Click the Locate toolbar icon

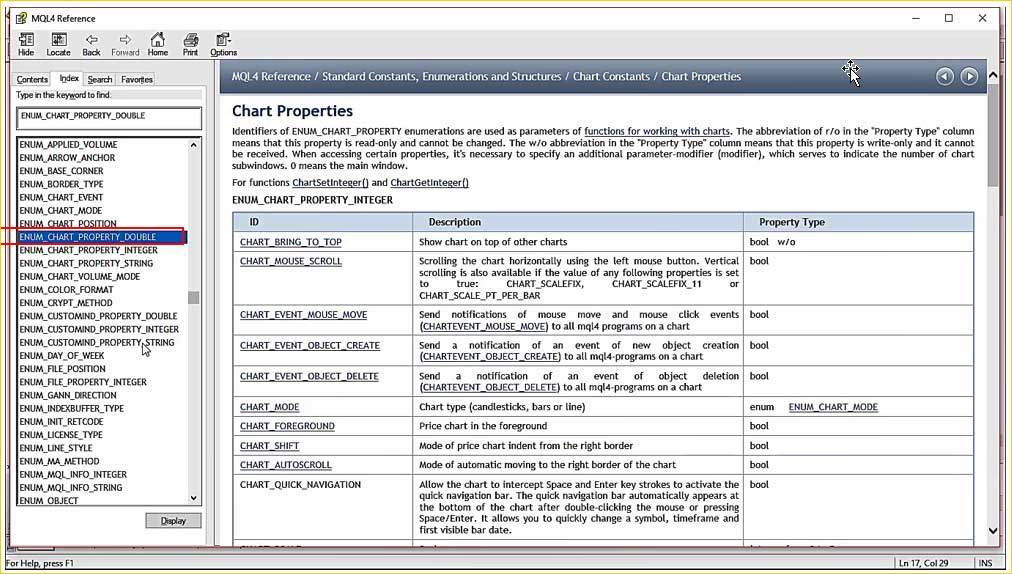58,45
